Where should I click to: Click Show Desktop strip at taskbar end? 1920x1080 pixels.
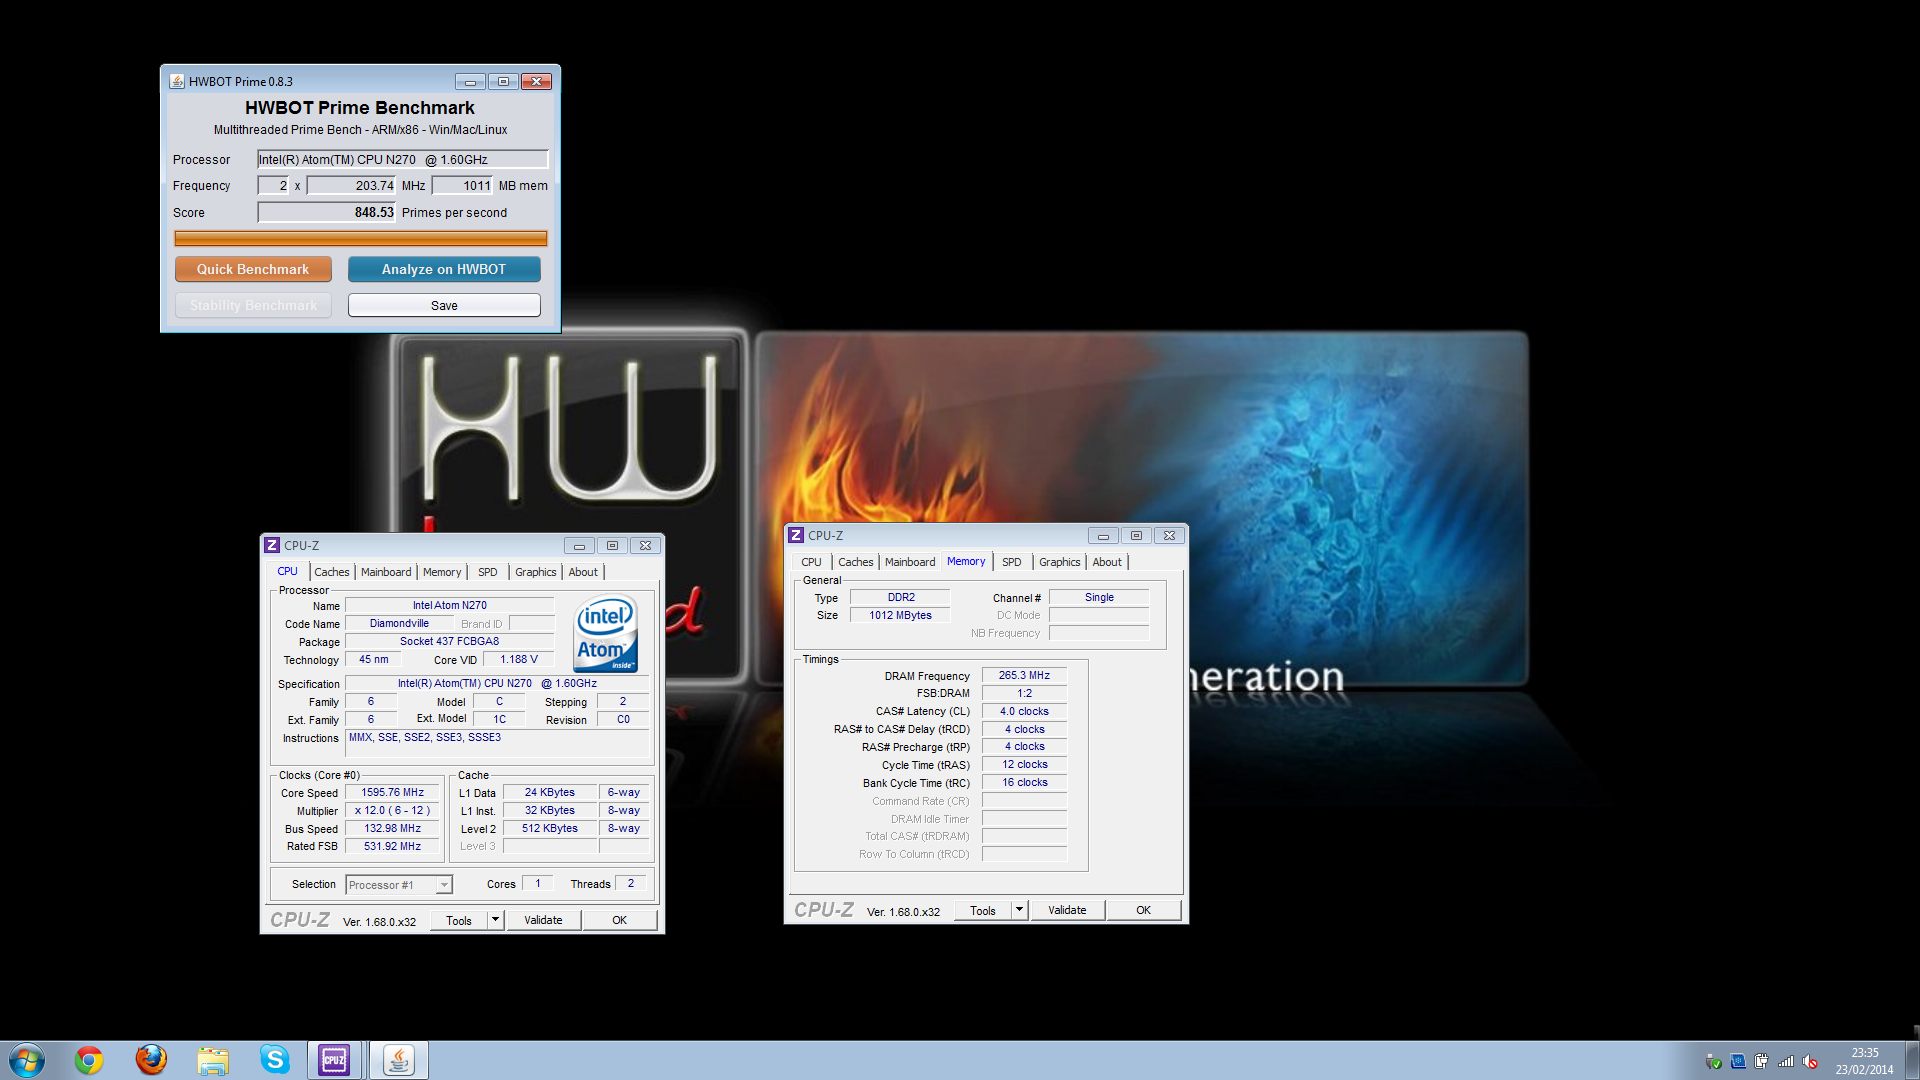click(1913, 1060)
